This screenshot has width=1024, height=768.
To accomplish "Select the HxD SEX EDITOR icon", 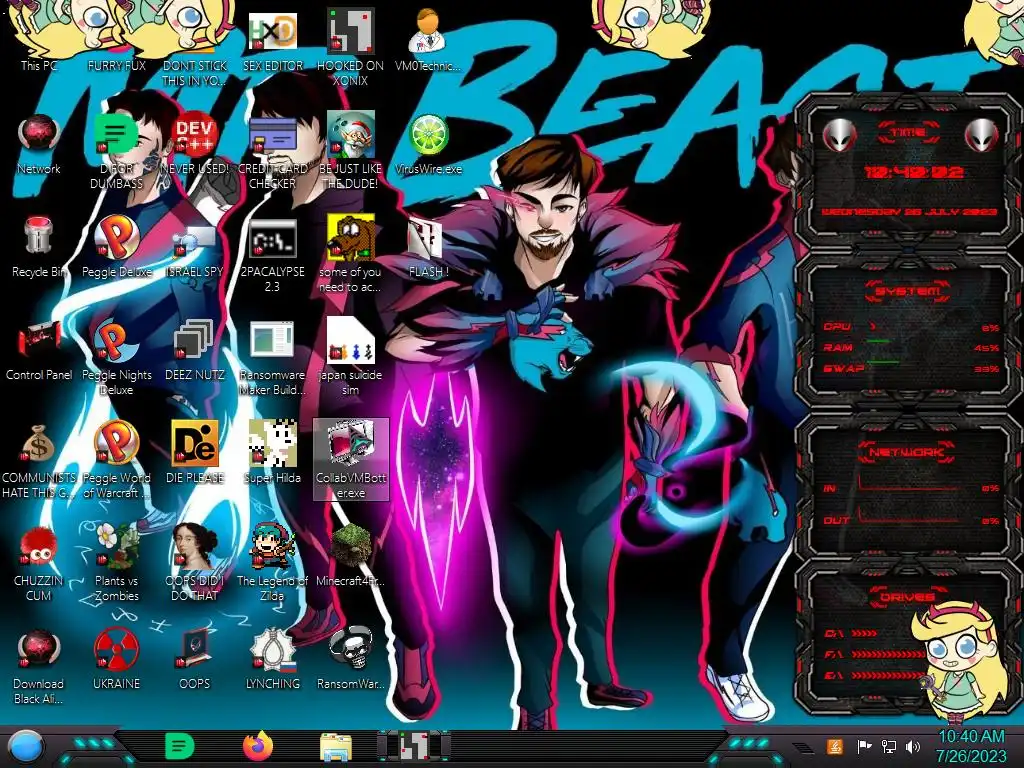I will (x=272, y=42).
